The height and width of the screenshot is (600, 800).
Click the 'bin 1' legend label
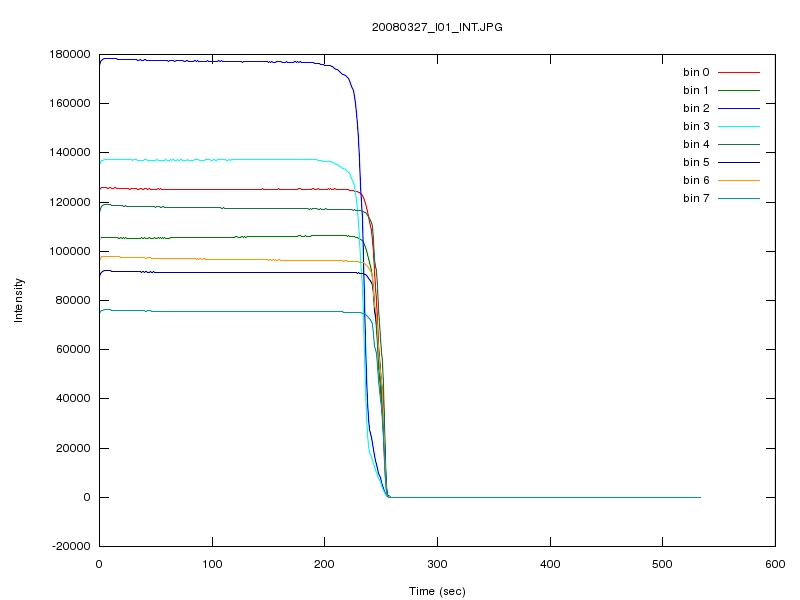tap(696, 90)
